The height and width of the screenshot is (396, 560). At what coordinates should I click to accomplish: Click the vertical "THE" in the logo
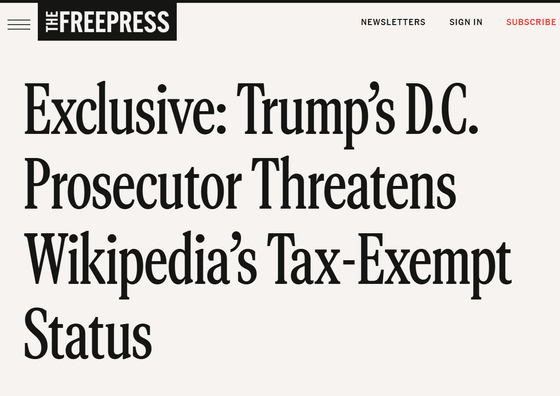point(52,21)
